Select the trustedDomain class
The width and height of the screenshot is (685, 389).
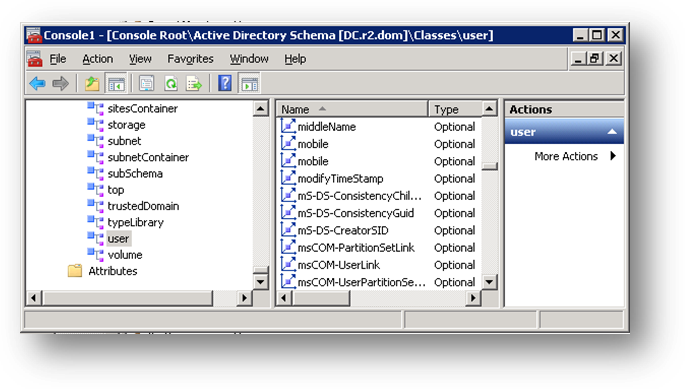point(143,206)
